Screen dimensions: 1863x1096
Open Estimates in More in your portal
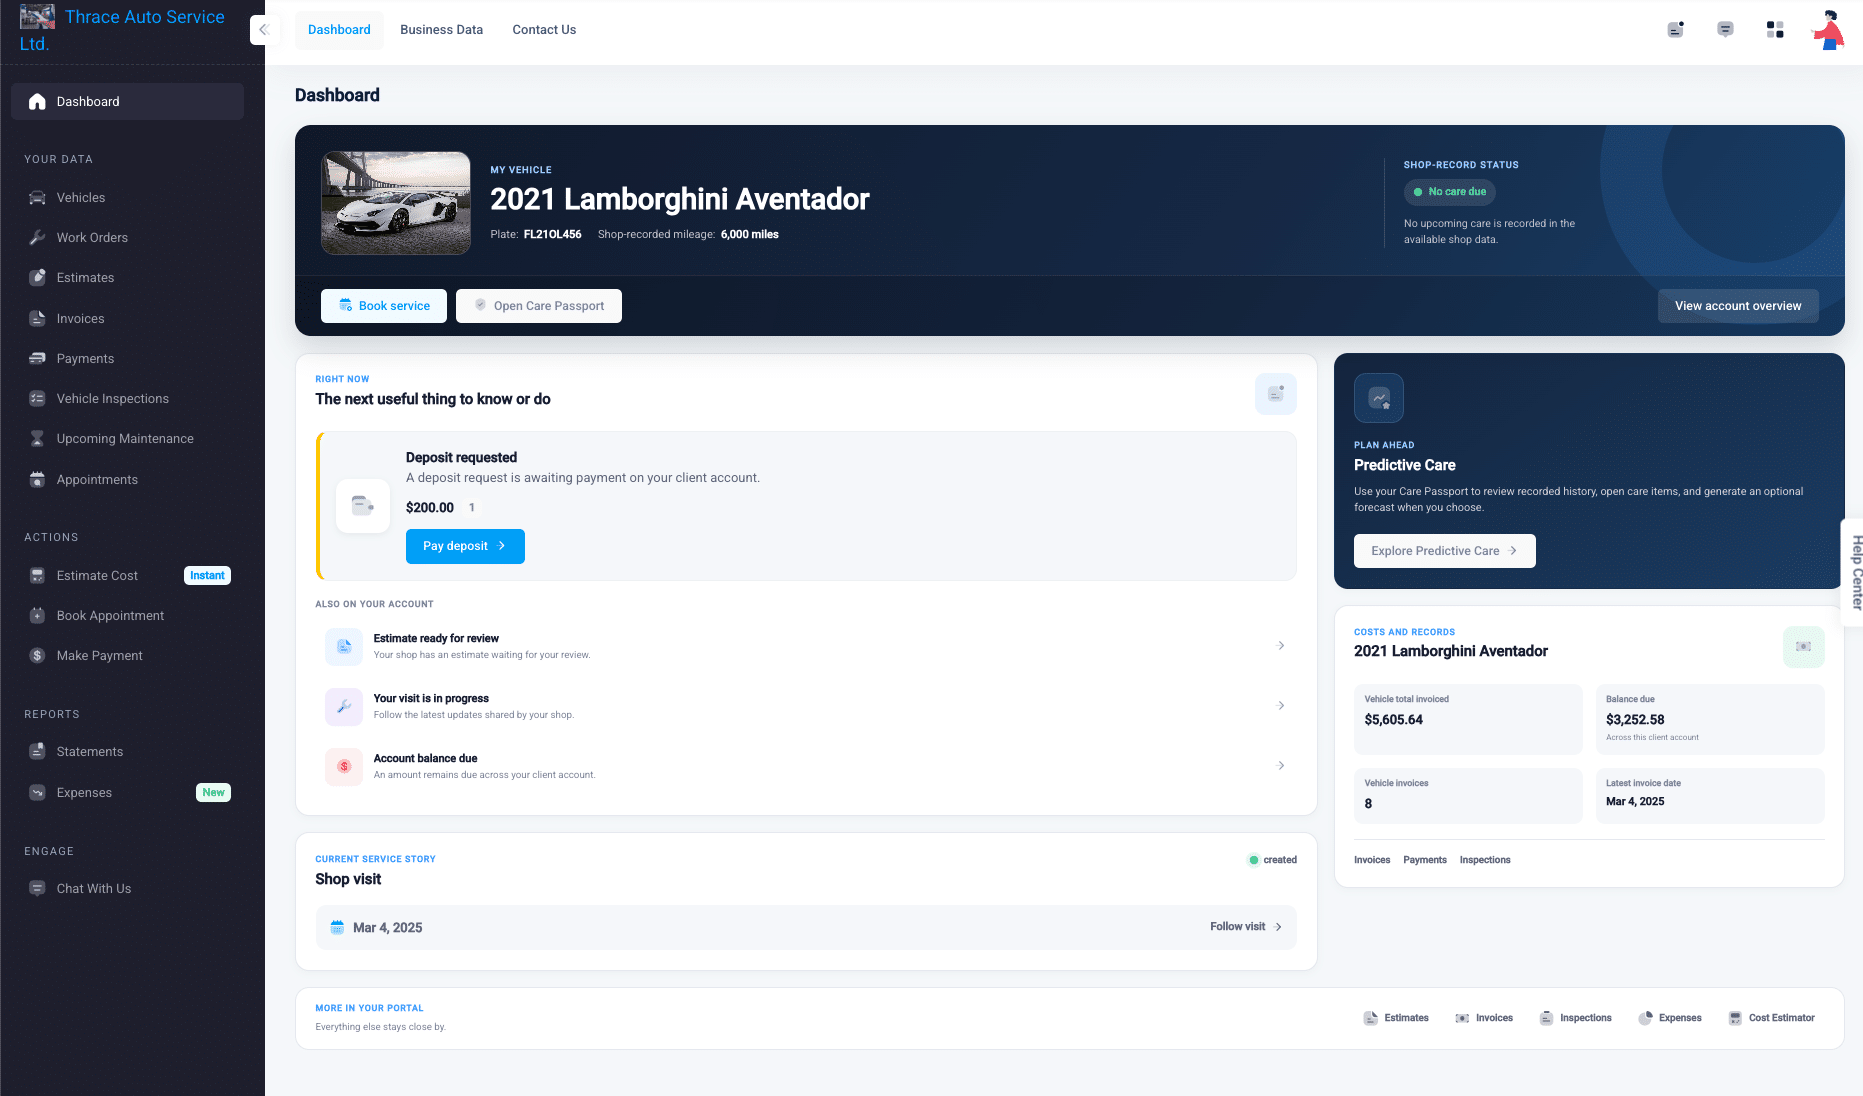[x=1396, y=1018]
